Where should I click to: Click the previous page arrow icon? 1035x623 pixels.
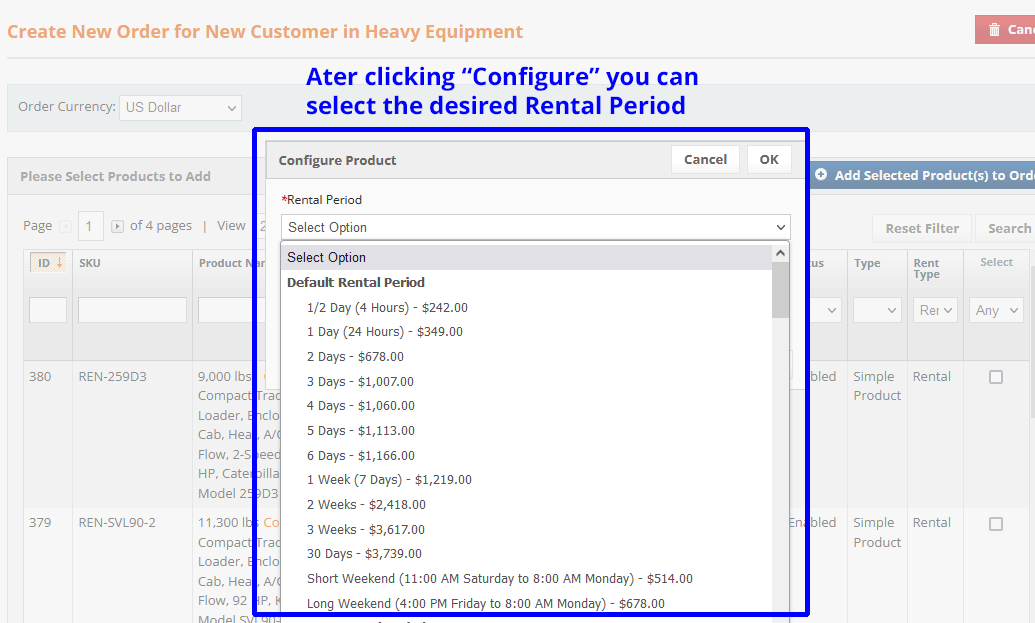[x=66, y=227]
